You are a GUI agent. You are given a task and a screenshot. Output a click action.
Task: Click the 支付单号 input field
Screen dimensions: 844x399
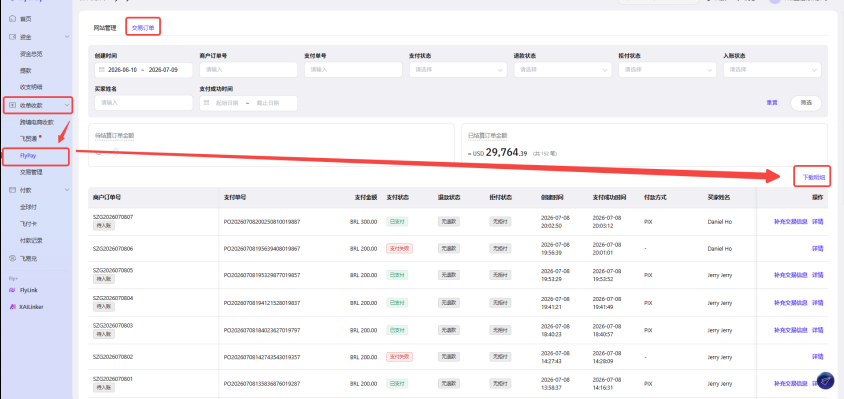coord(353,69)
